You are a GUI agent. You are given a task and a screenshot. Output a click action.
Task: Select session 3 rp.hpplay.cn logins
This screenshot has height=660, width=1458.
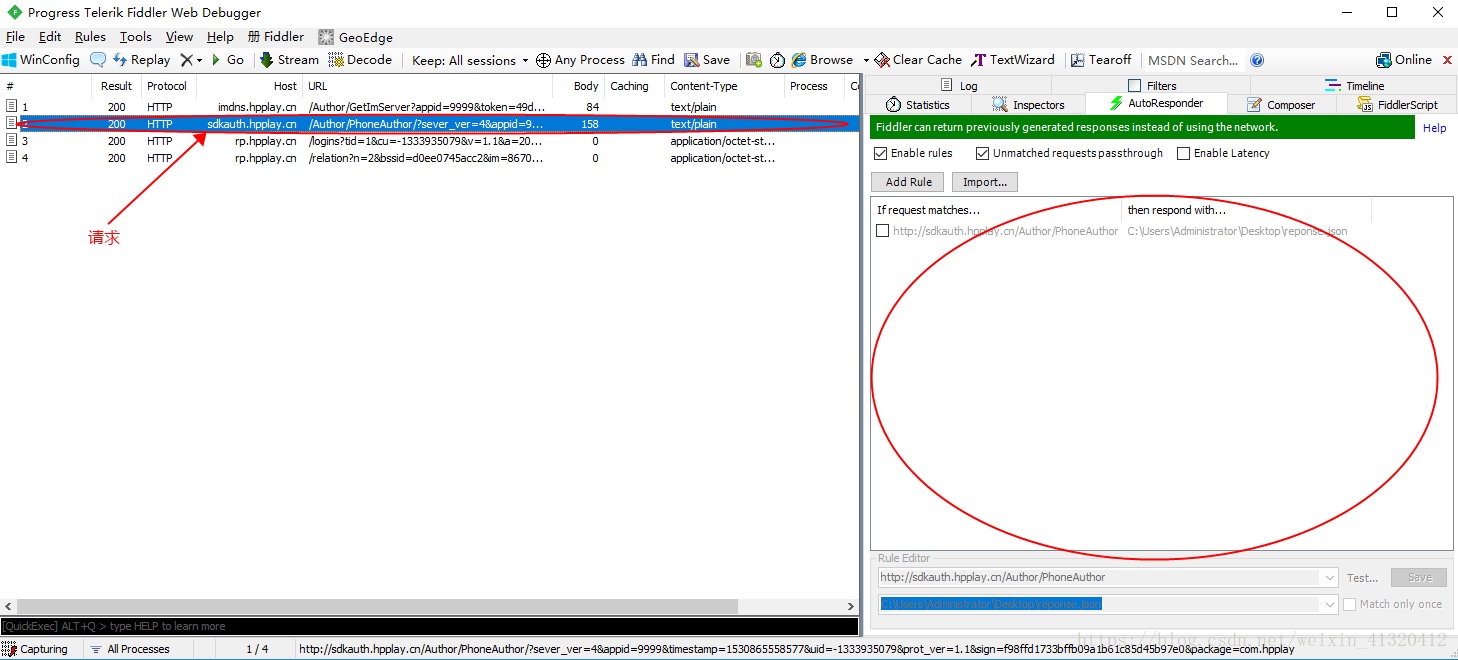tap(430, 141)
